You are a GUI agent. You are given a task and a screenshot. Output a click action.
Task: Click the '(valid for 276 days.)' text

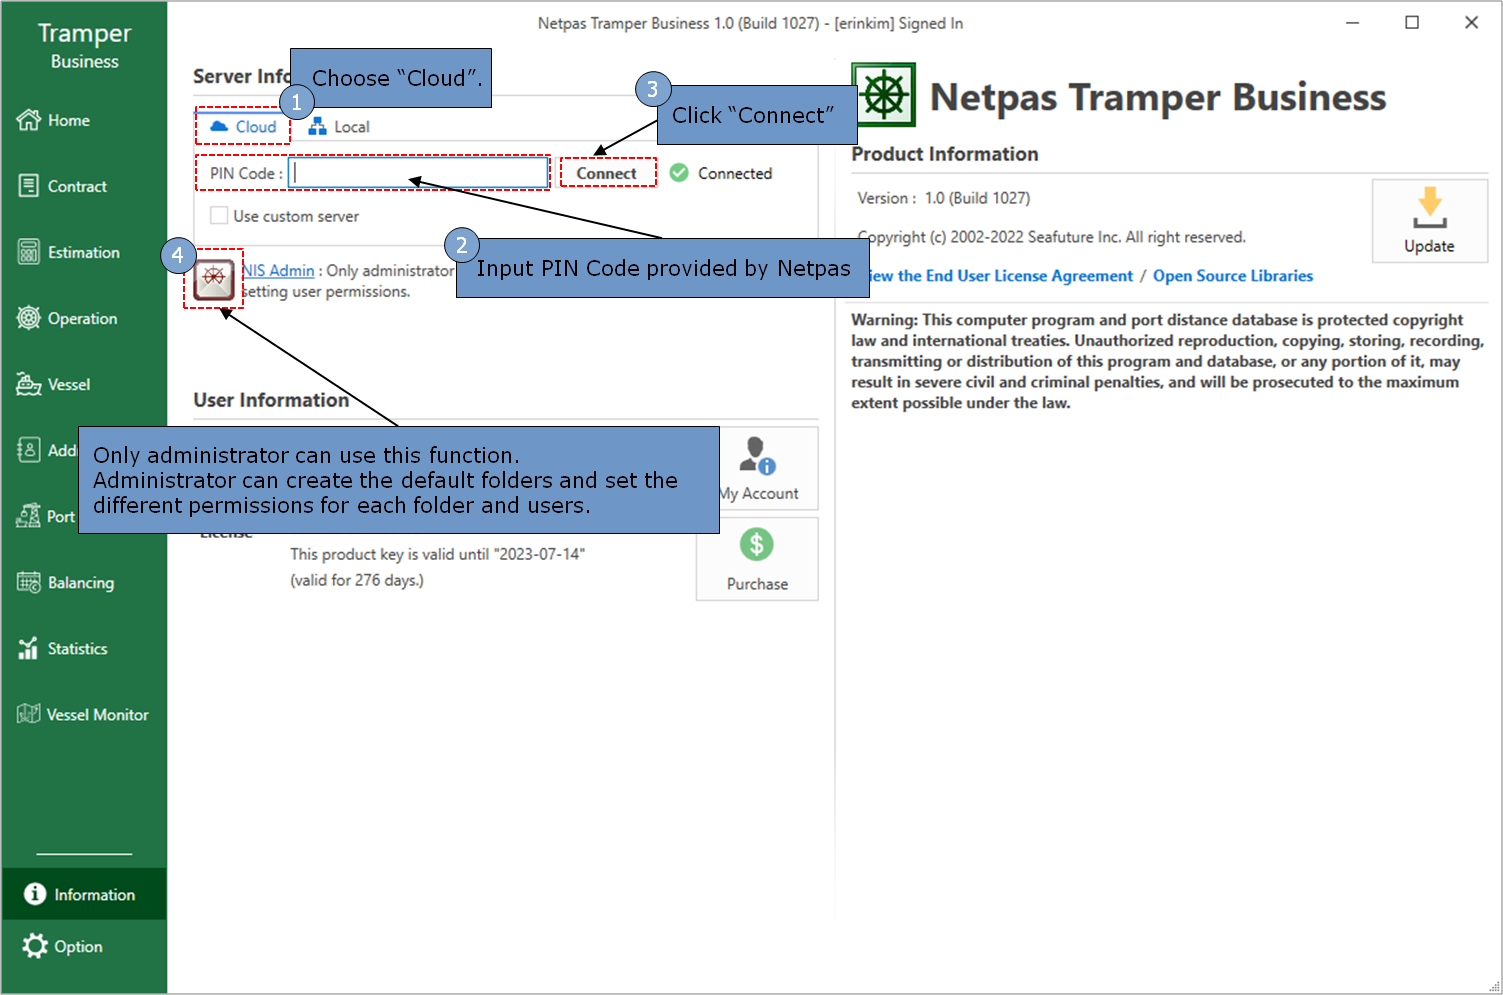coord(357,579)
